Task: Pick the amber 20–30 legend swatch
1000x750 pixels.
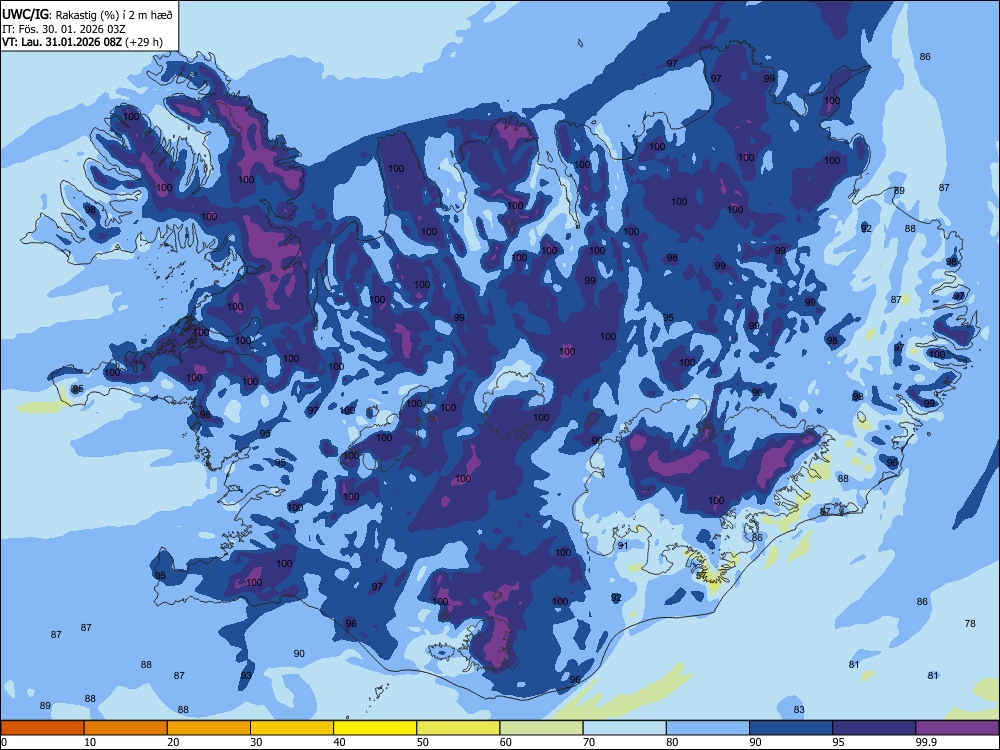Action: pos(209,728)
